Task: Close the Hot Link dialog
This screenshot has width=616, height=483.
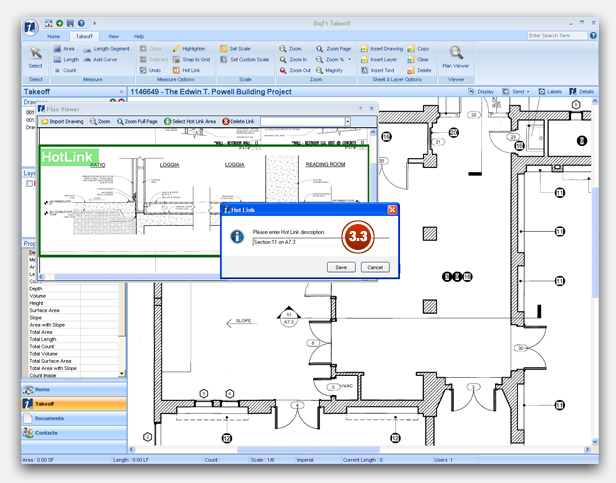Action: [392, 210]
